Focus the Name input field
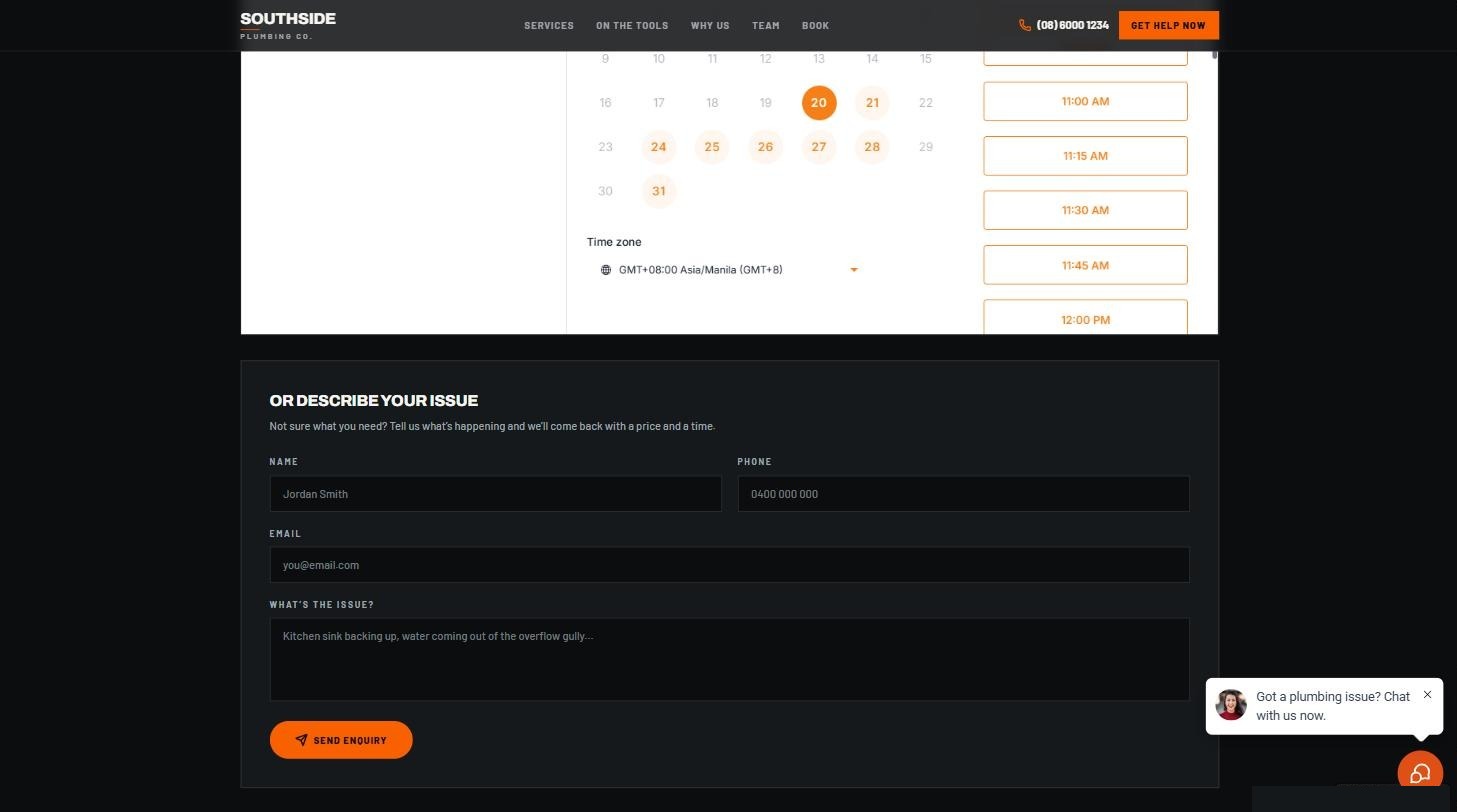The image size is (1457, 812). (x=495, y=494)
